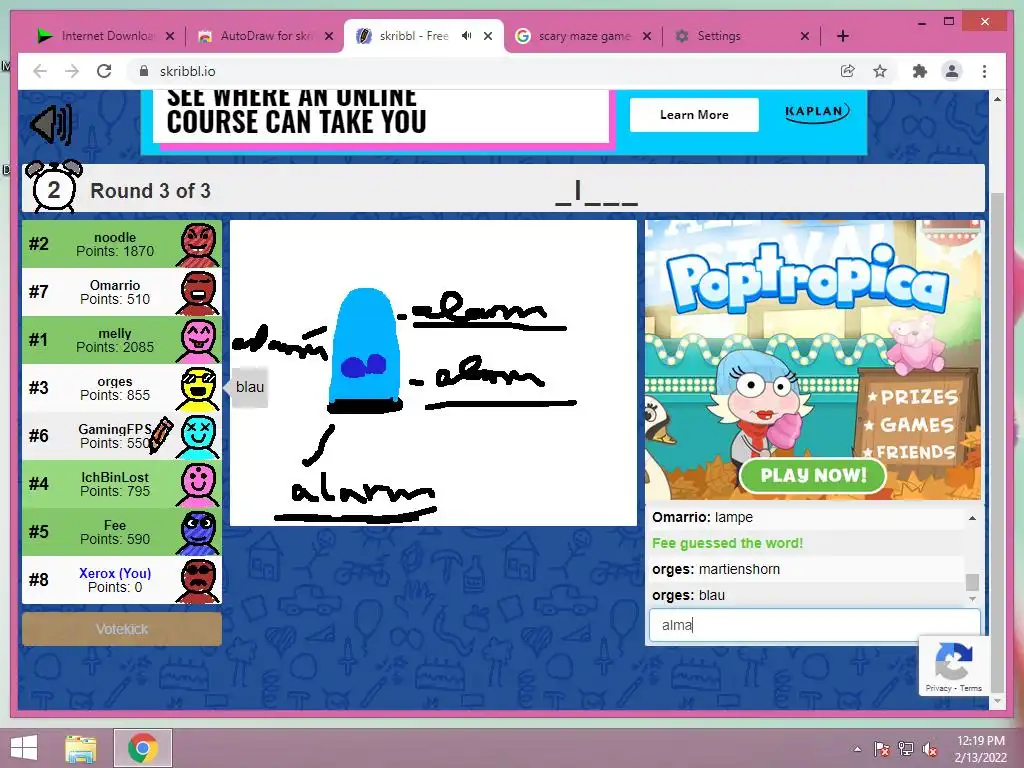The image size is (1024, 768).
Task: Click GamingFPS's cyan avatar
Action: coord(198,437)
